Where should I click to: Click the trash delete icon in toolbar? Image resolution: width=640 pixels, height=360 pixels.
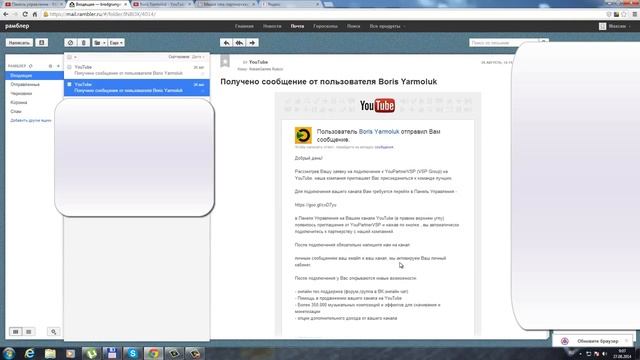pos(84,43)
